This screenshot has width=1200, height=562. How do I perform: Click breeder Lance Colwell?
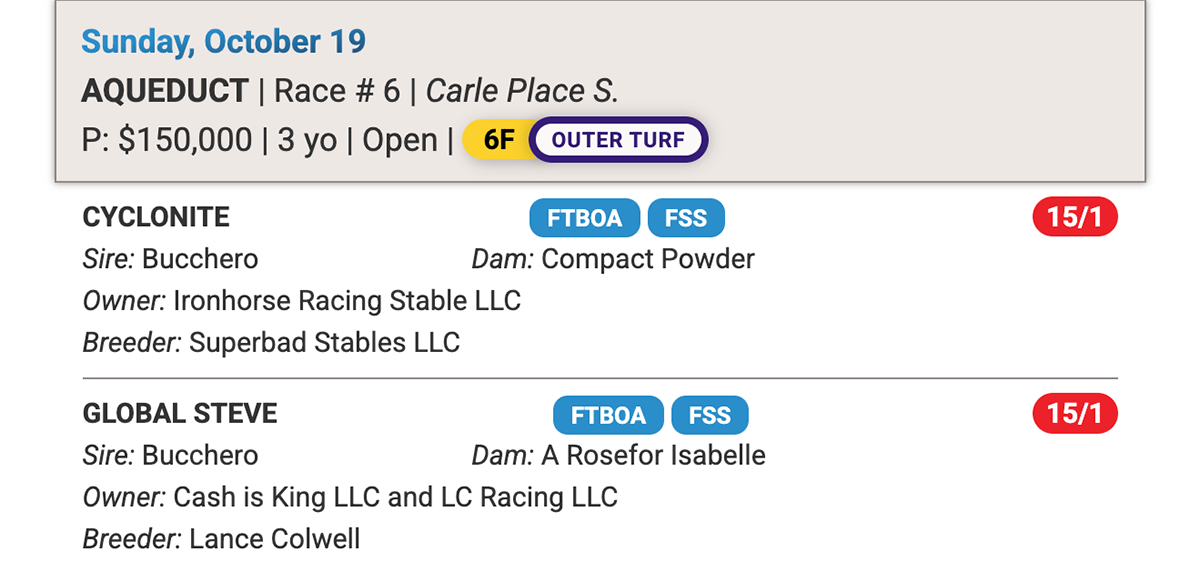tap(274, 540)
